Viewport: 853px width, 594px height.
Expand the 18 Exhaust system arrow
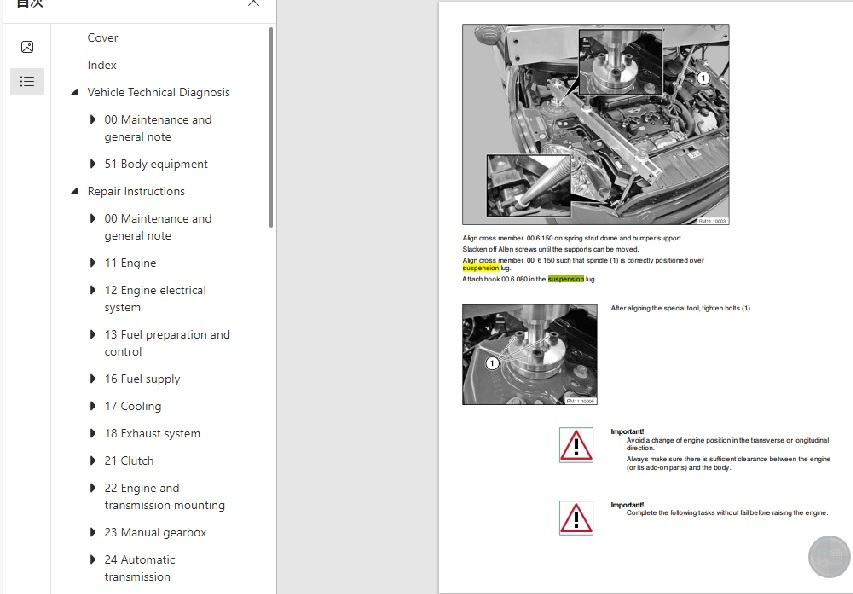click(x=92, y=434)
